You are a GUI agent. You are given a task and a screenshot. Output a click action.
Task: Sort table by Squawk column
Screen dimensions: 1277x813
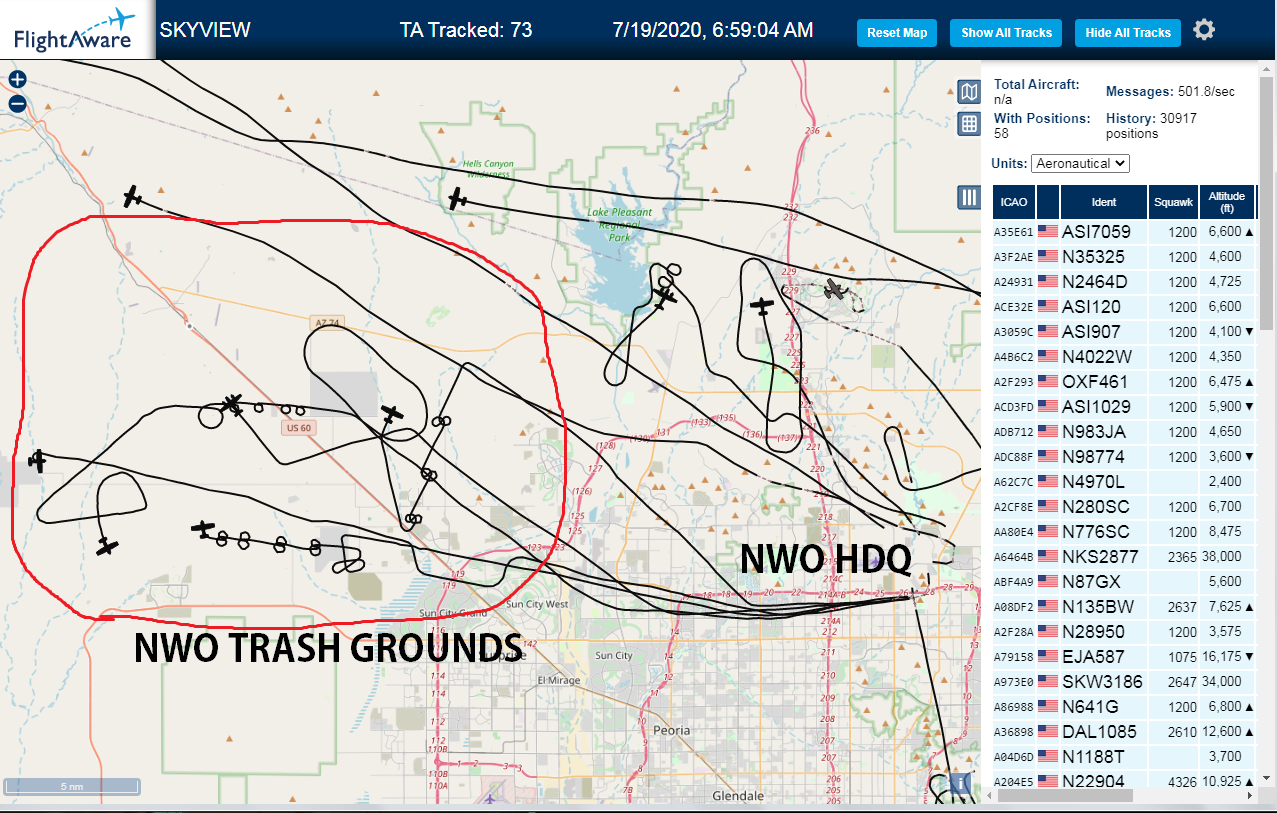click(x=1174, y=202)
